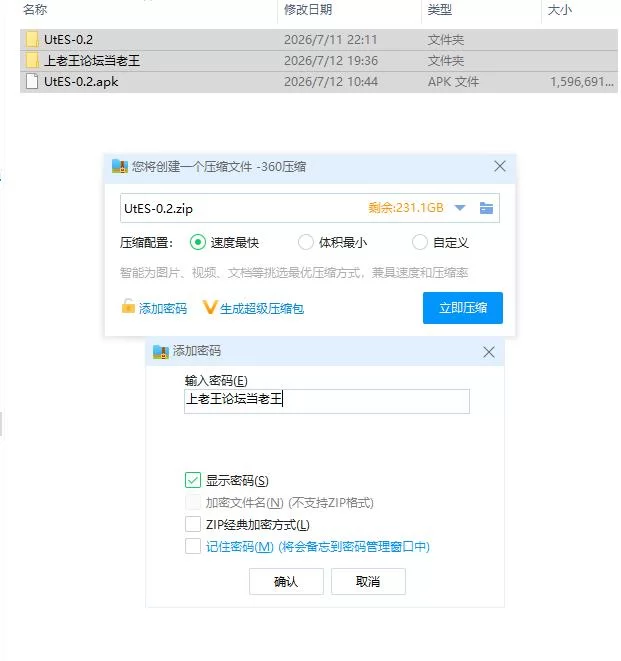
Task: Uncheck the 显示密码(S) checkbox
Action: point(193,480)
